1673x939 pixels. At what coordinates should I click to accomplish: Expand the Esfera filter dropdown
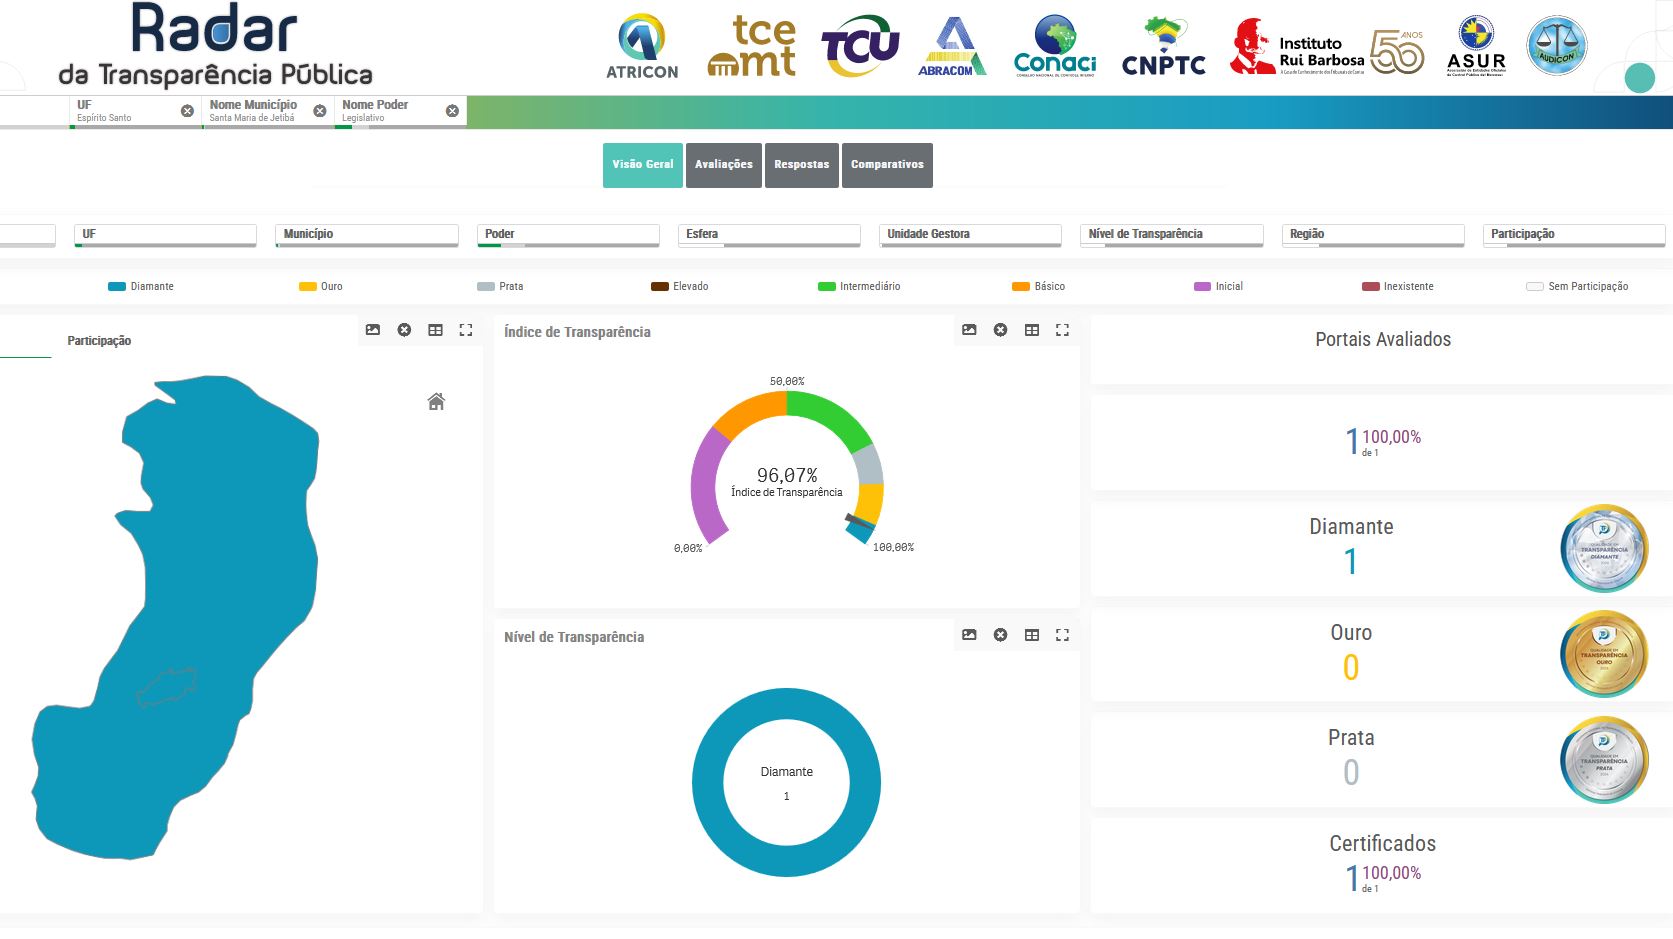point(768,234)
